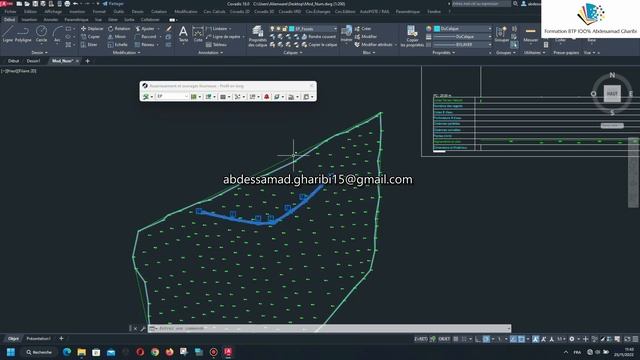
Task: Toggle polar tracking in status bar
Action: coord(486,339)
